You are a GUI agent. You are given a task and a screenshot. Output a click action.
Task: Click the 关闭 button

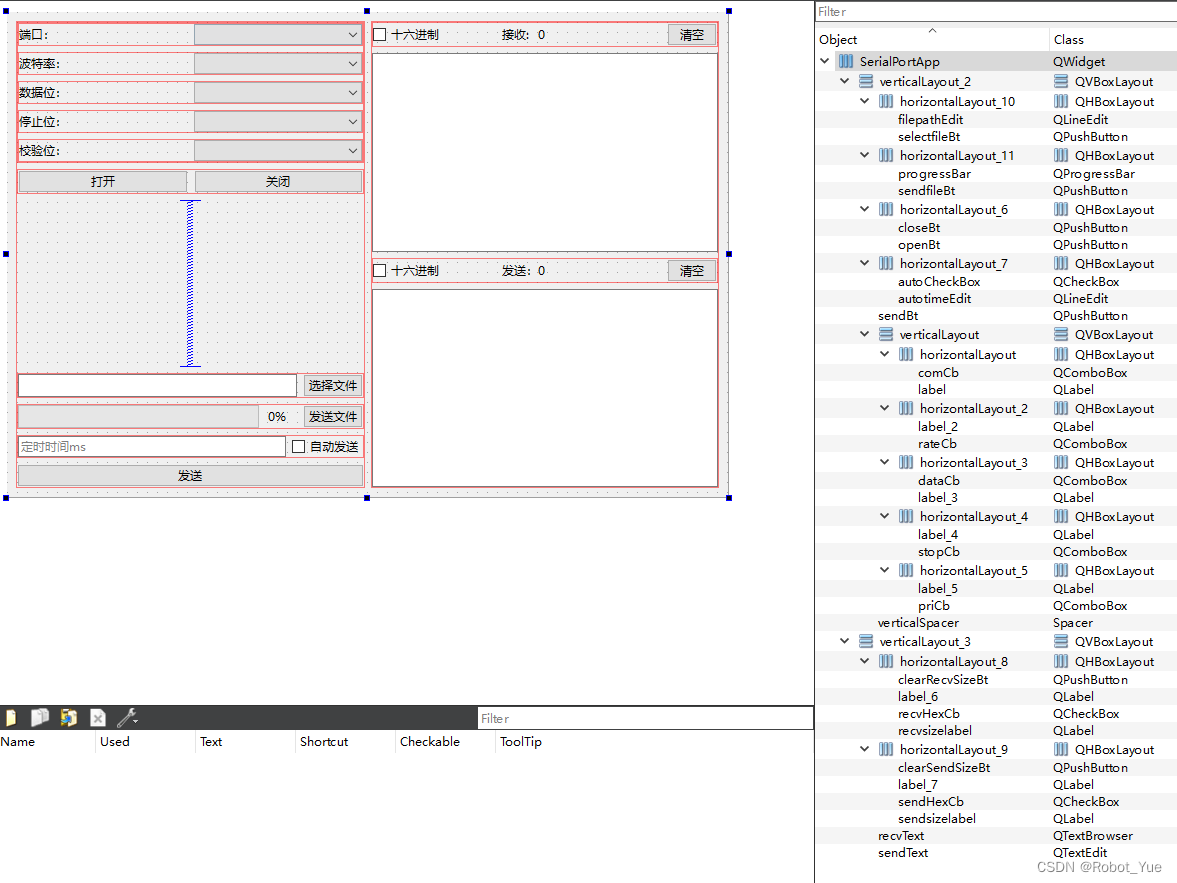coord(278,181)
